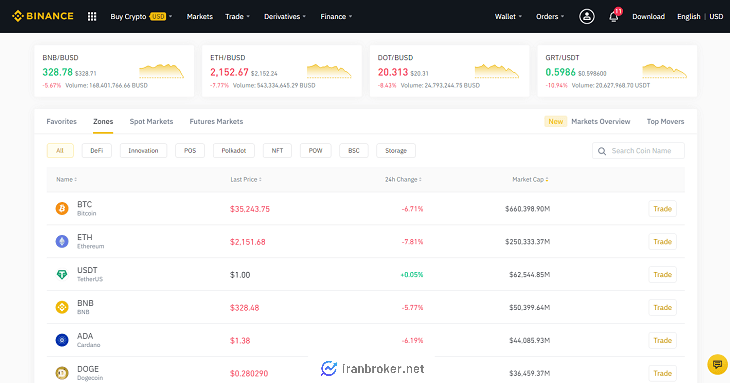Open the BNB/BUSD ticker card
The height and width of the screenshot is (383, 730).
(114, 71)
